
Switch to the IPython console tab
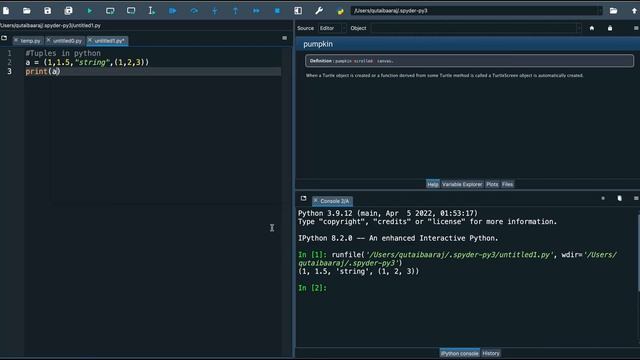click(x=460, y=353)
